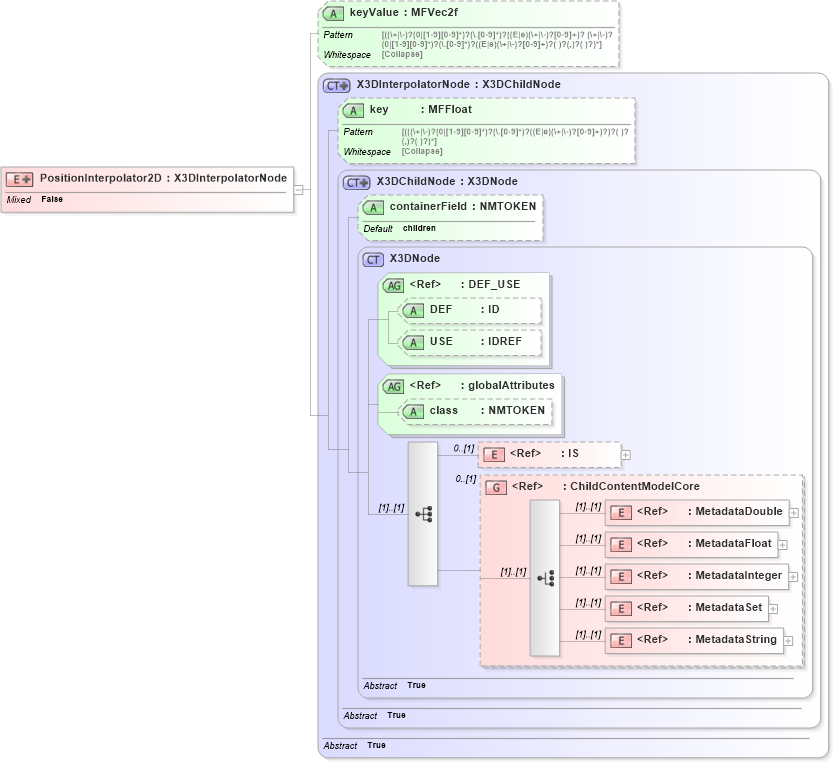Expand the MetadataDouble element
833x762 pixels.
(x=794, y=513)
